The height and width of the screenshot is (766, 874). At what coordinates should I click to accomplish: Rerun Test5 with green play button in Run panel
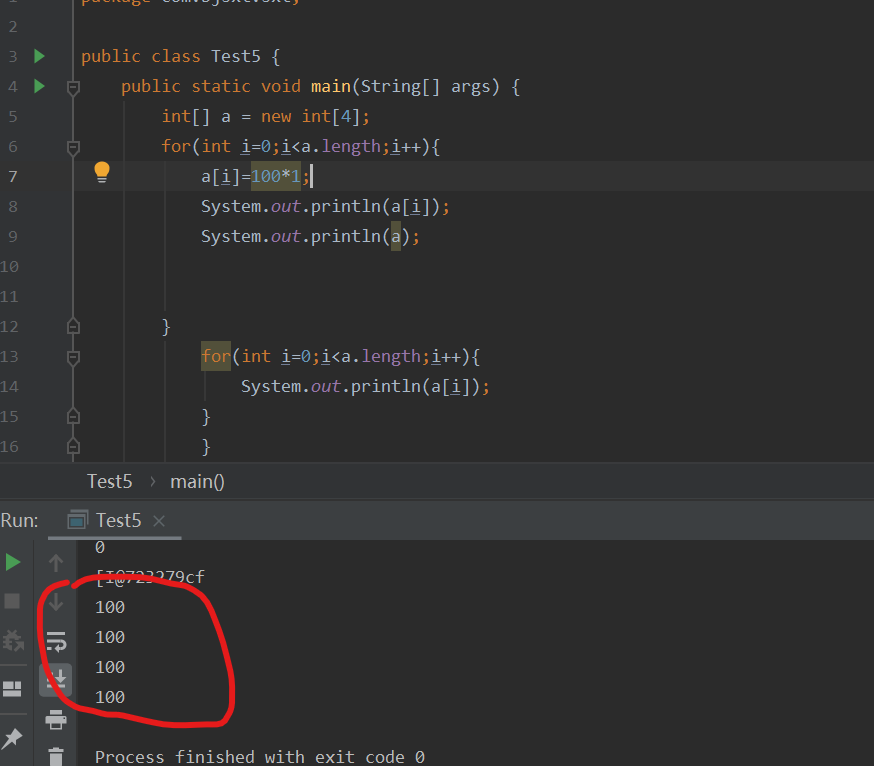coord(13,562)
